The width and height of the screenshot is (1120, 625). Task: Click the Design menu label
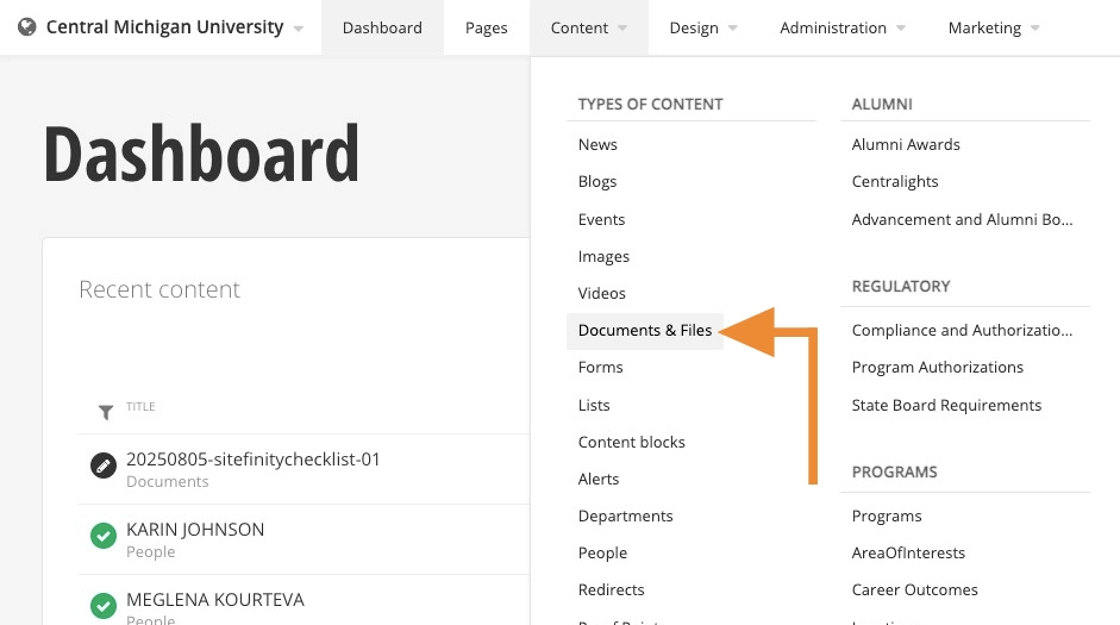[x=694, y=28]
